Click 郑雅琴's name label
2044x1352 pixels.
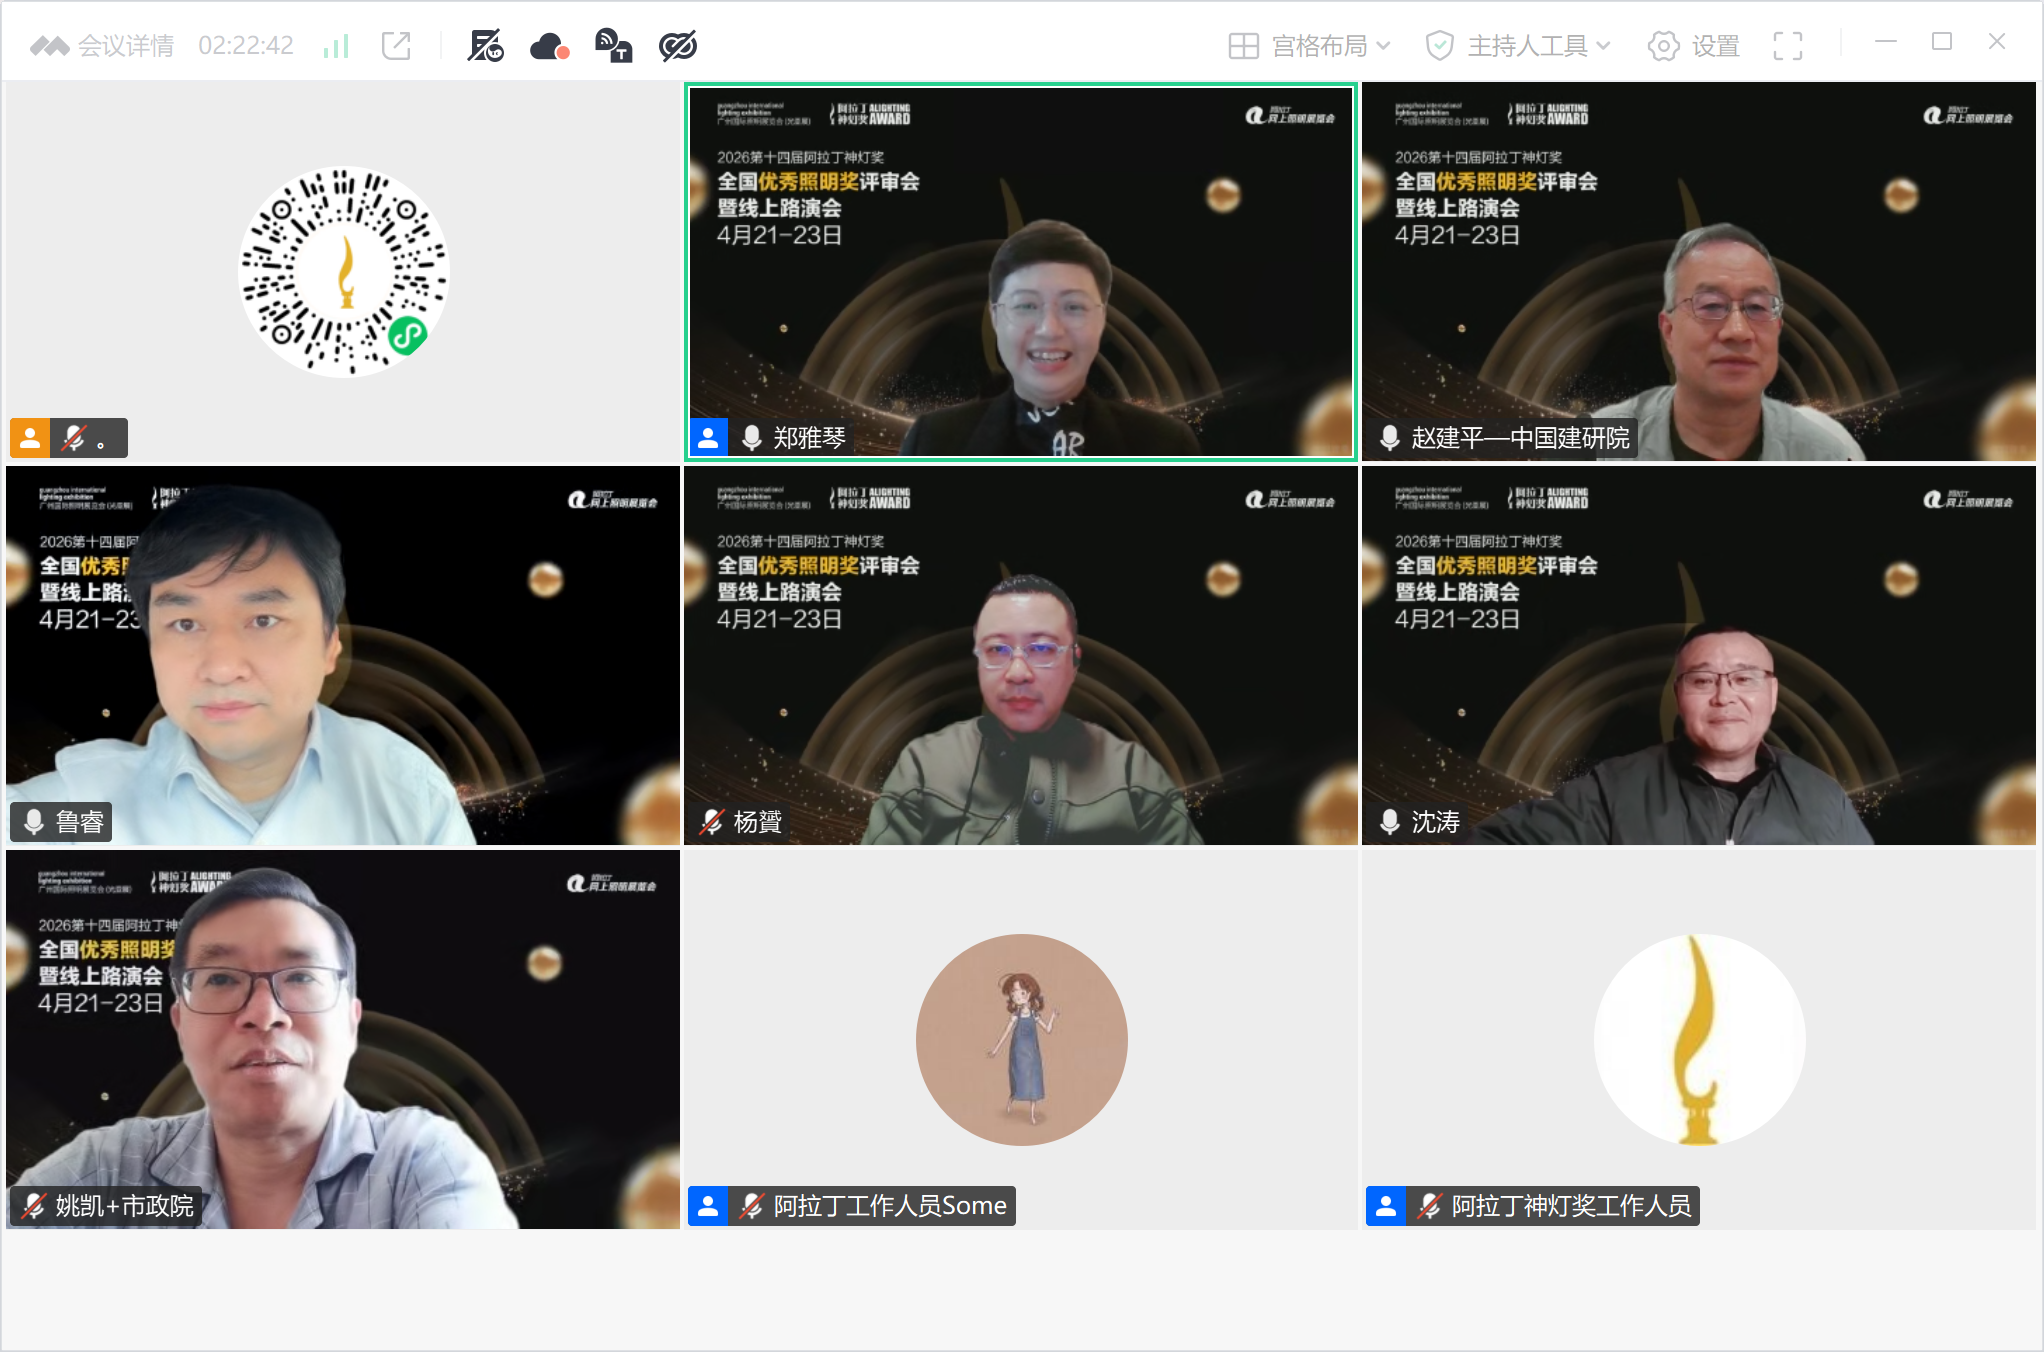pyautogui.click(x=808, y=437)
